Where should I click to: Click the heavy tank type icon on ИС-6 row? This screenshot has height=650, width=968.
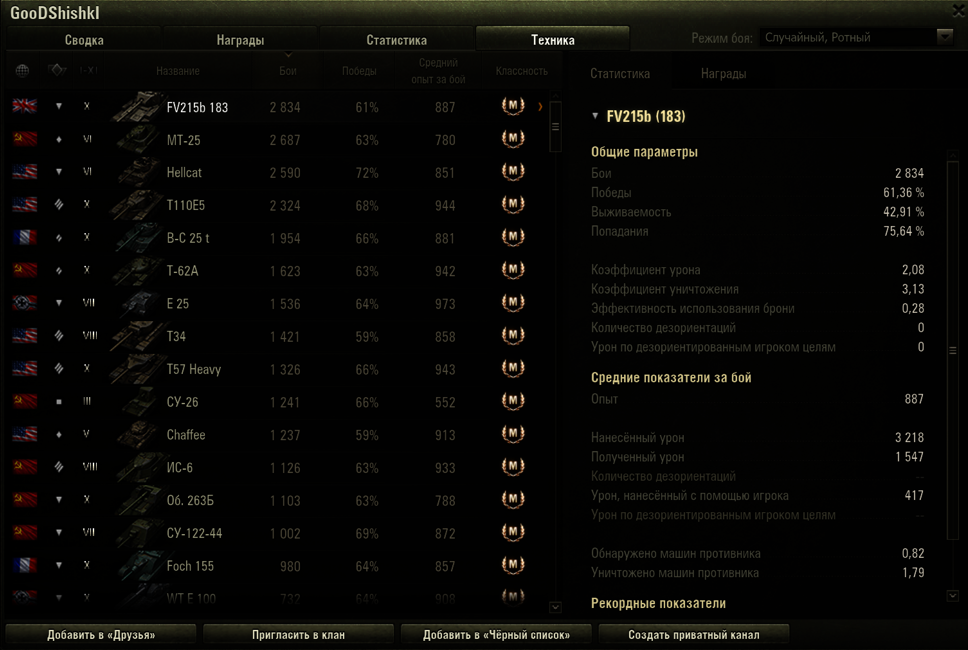[x=59, y=467]
